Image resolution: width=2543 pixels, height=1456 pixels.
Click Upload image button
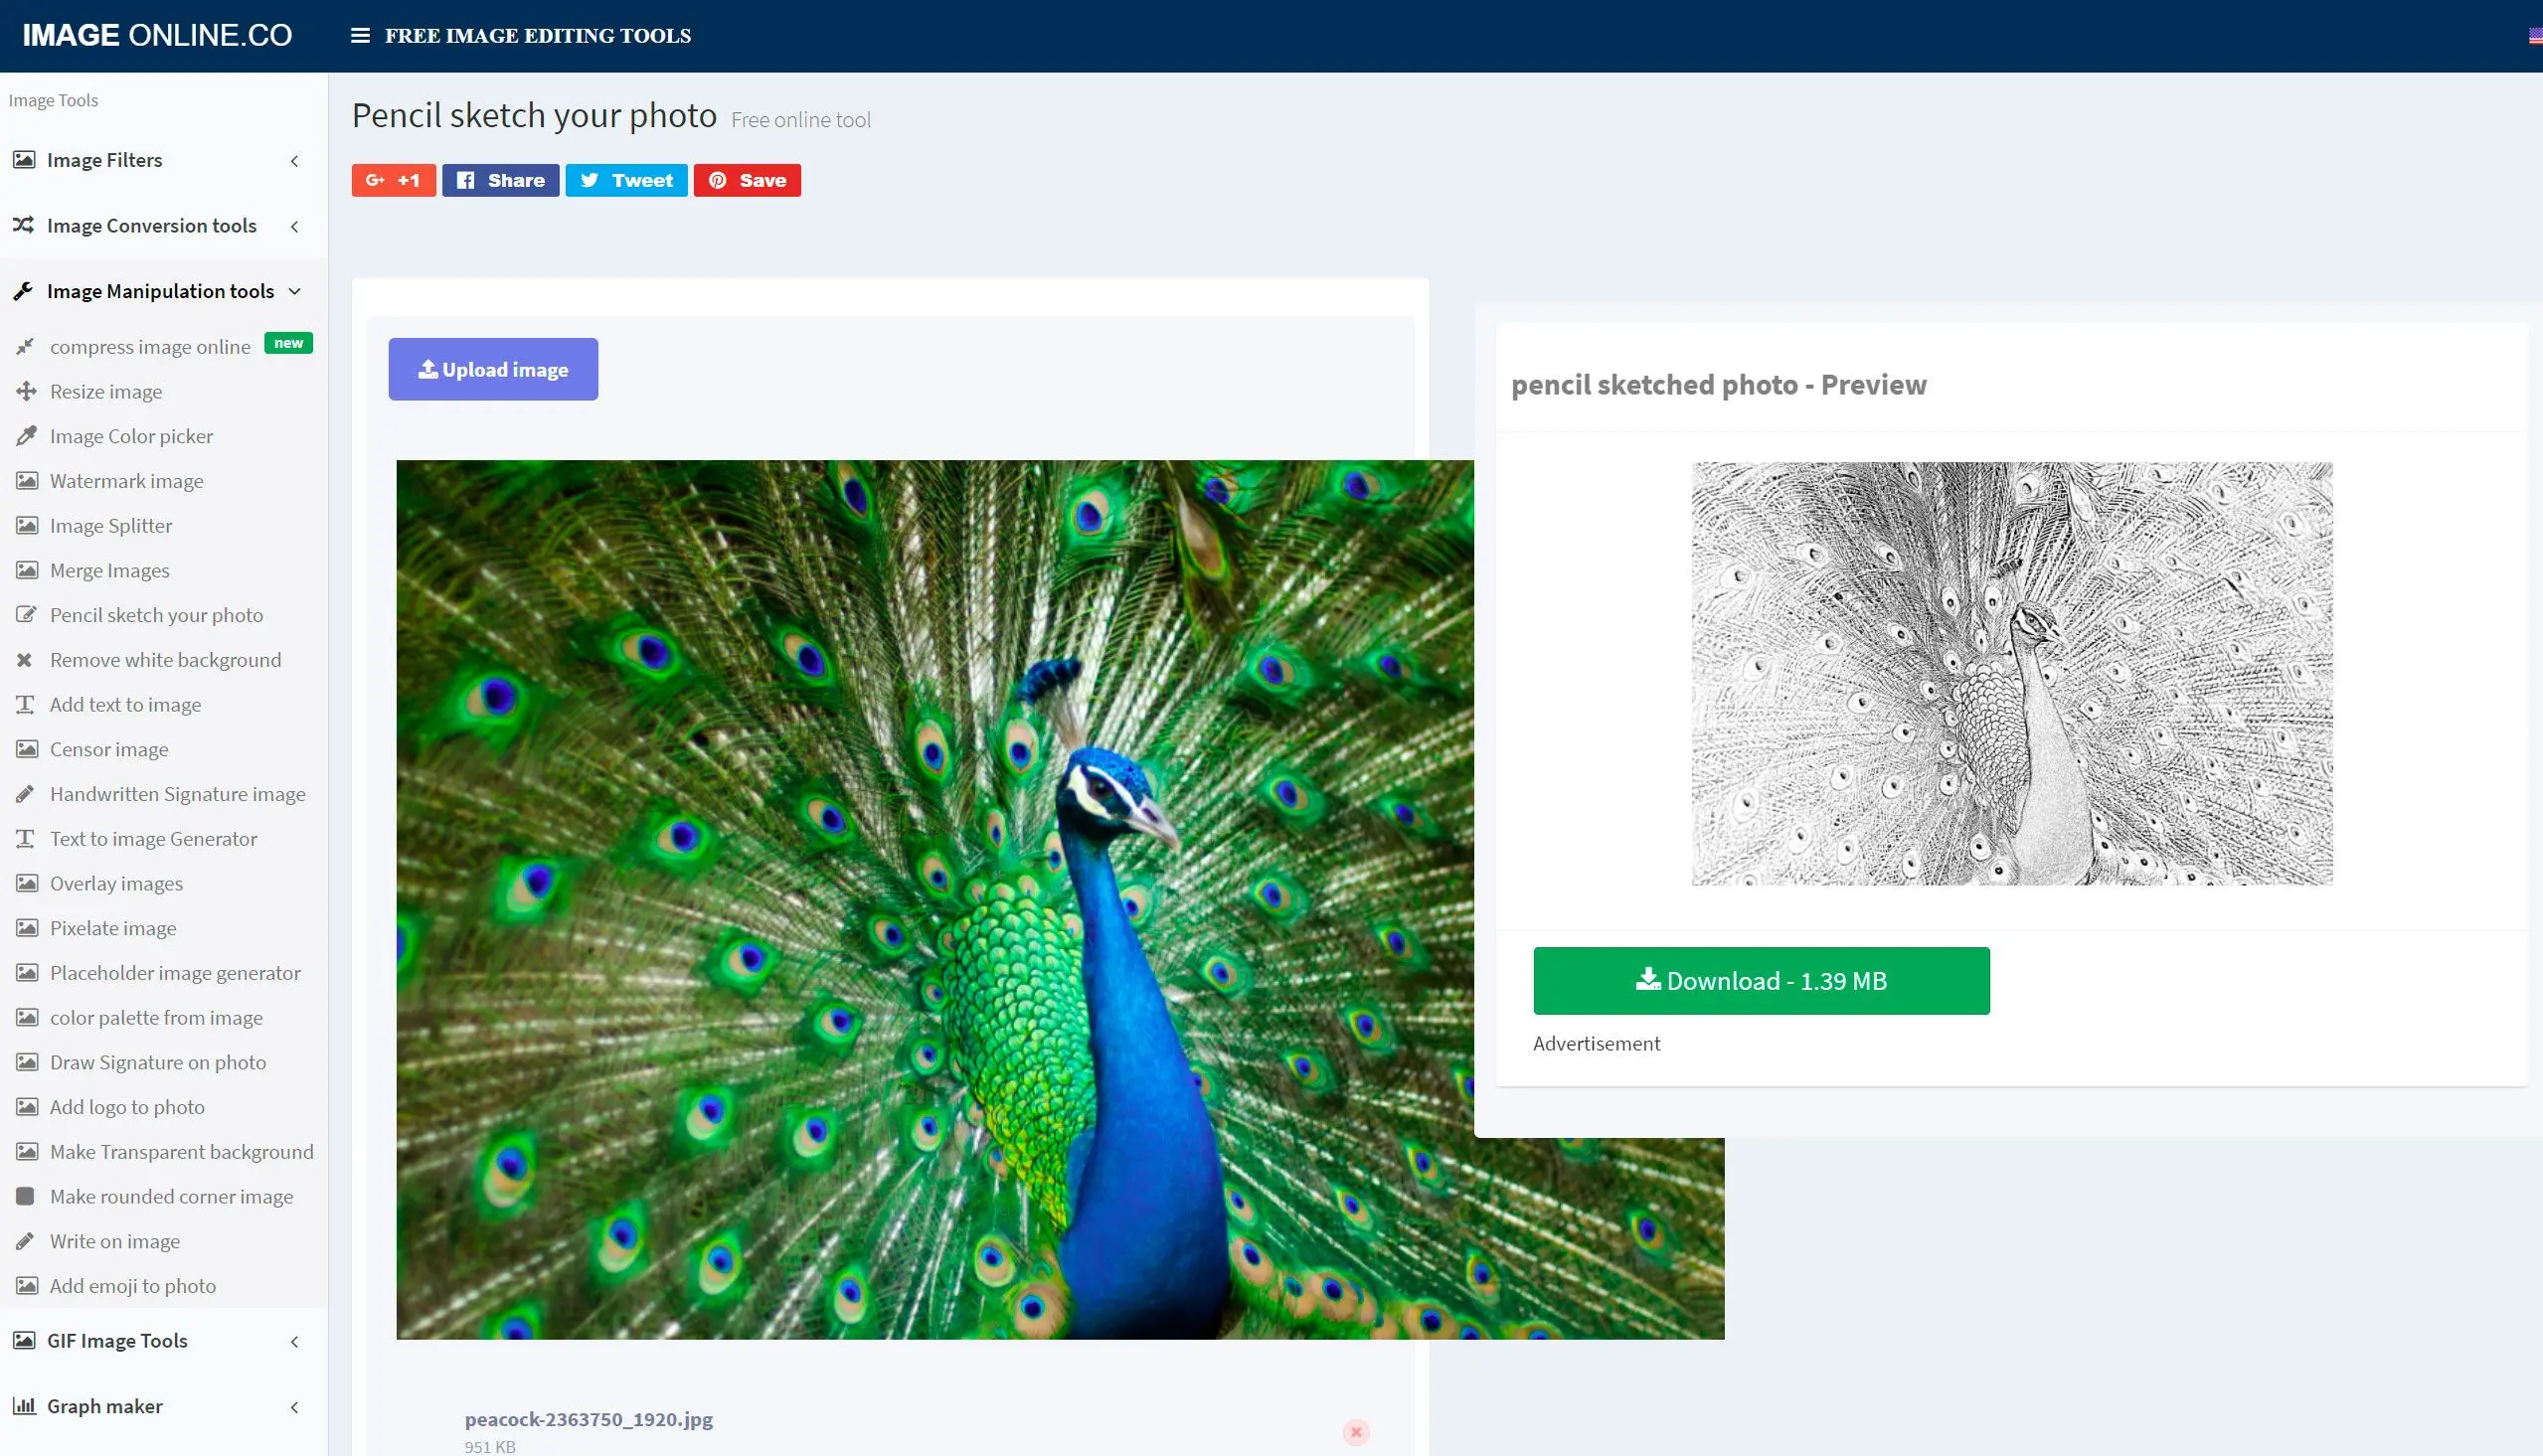(x=492, y=369)
